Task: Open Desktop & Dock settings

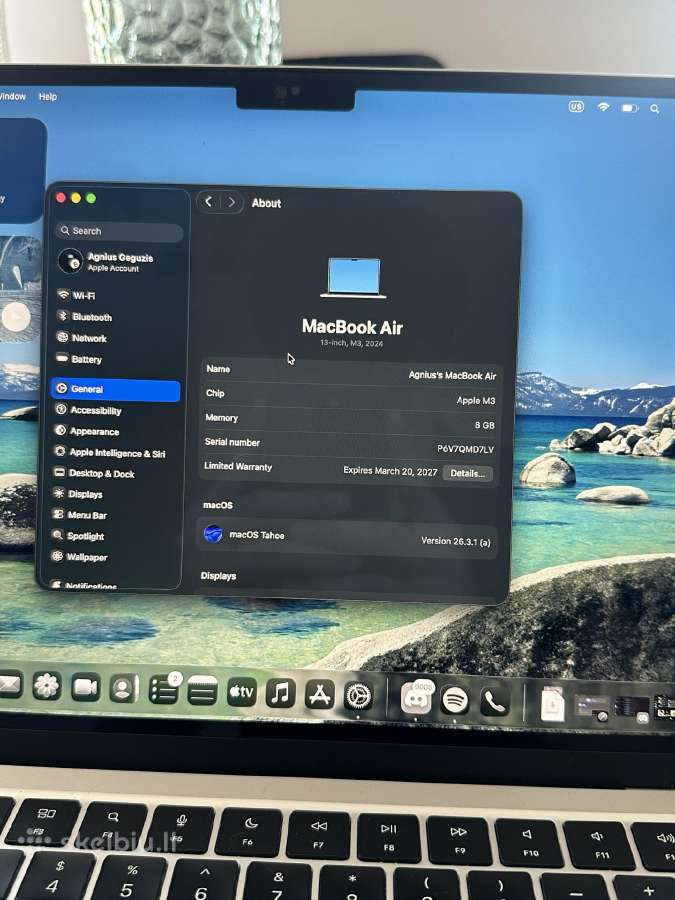Action: click(x=94, y=473)
